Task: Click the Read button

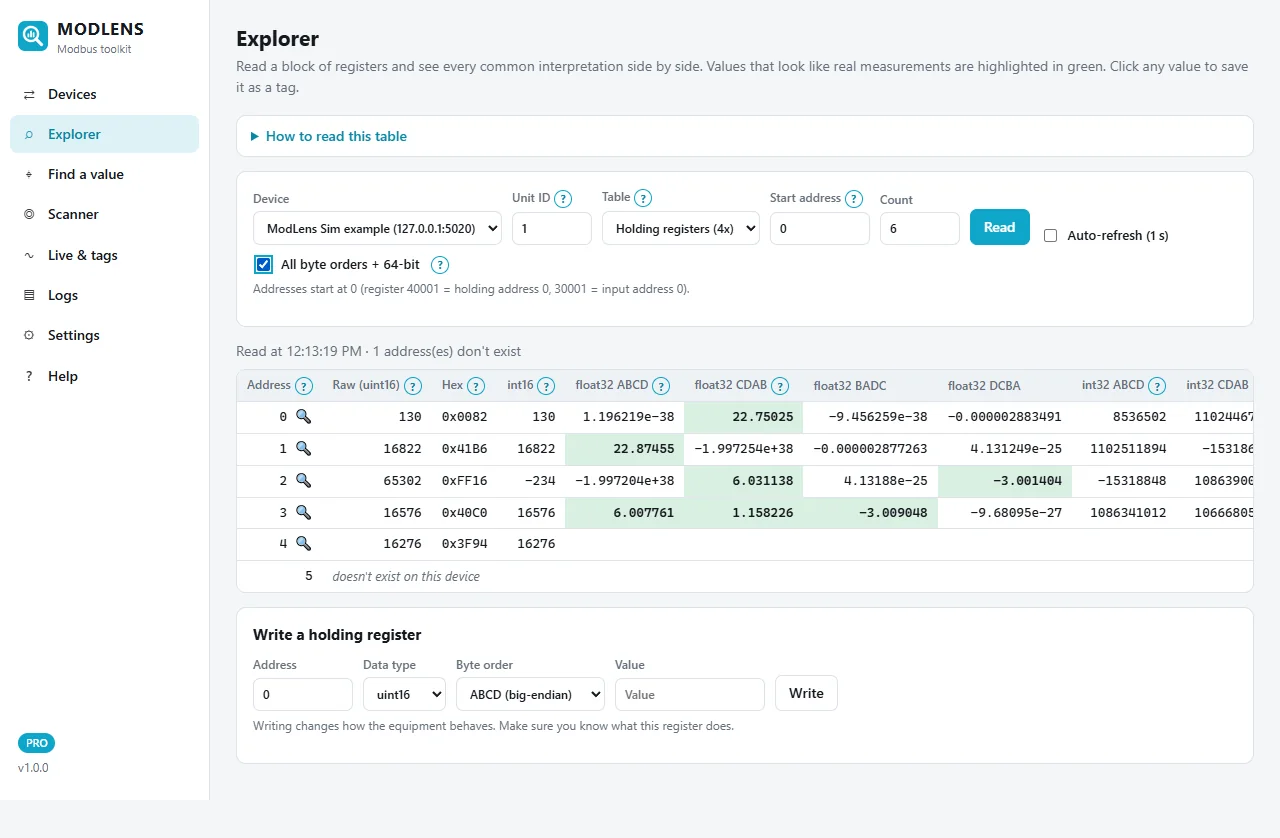Action: (1000, 227)
